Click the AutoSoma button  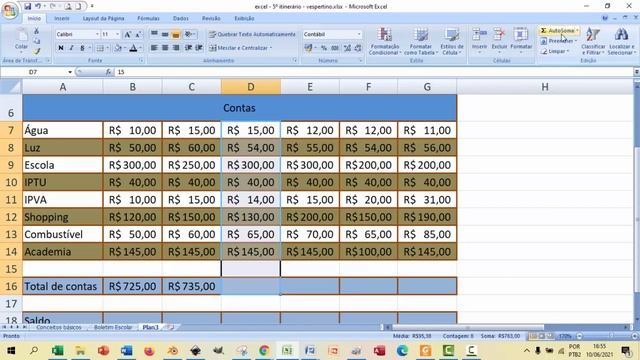click(x=559, y=31)
